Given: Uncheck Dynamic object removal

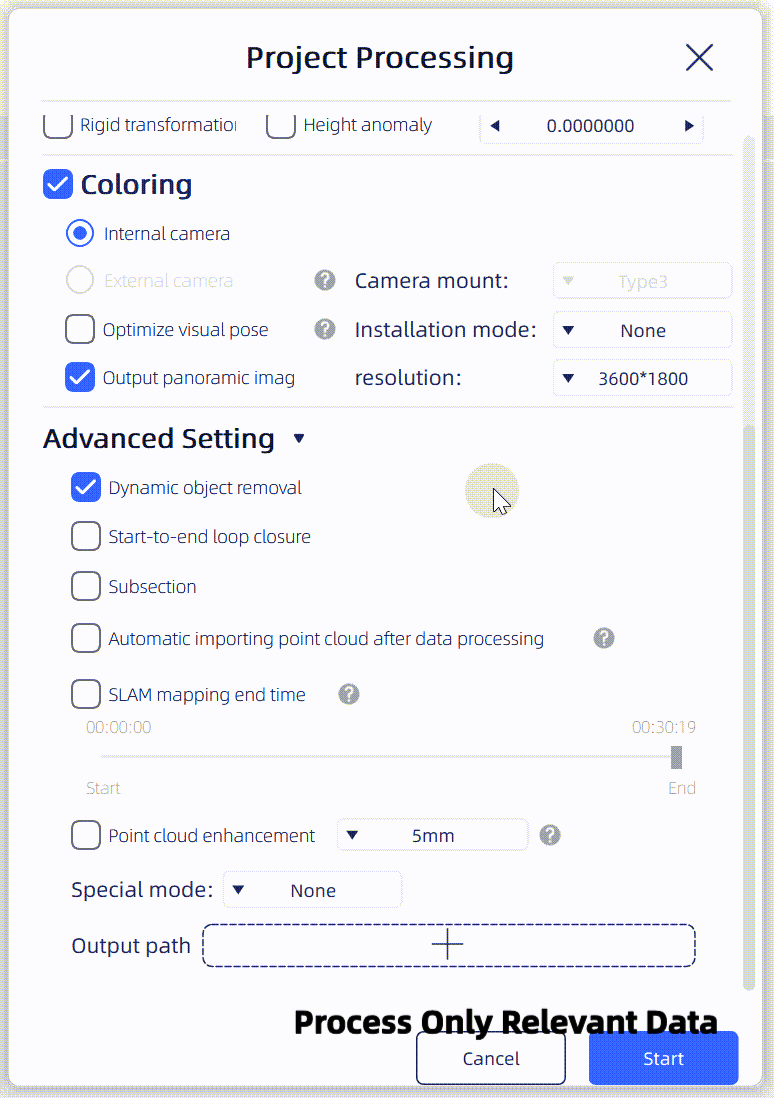Looking at the screenshot, I should 86,487.
